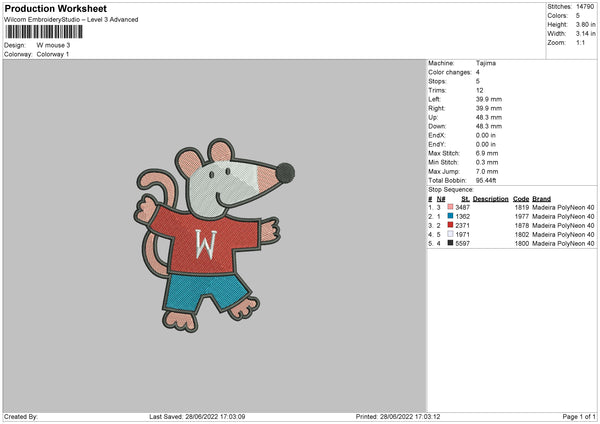Click the Max Jump value '7.0 mm'
Viewport: 600px width, 424px height.
coord(487,171)
